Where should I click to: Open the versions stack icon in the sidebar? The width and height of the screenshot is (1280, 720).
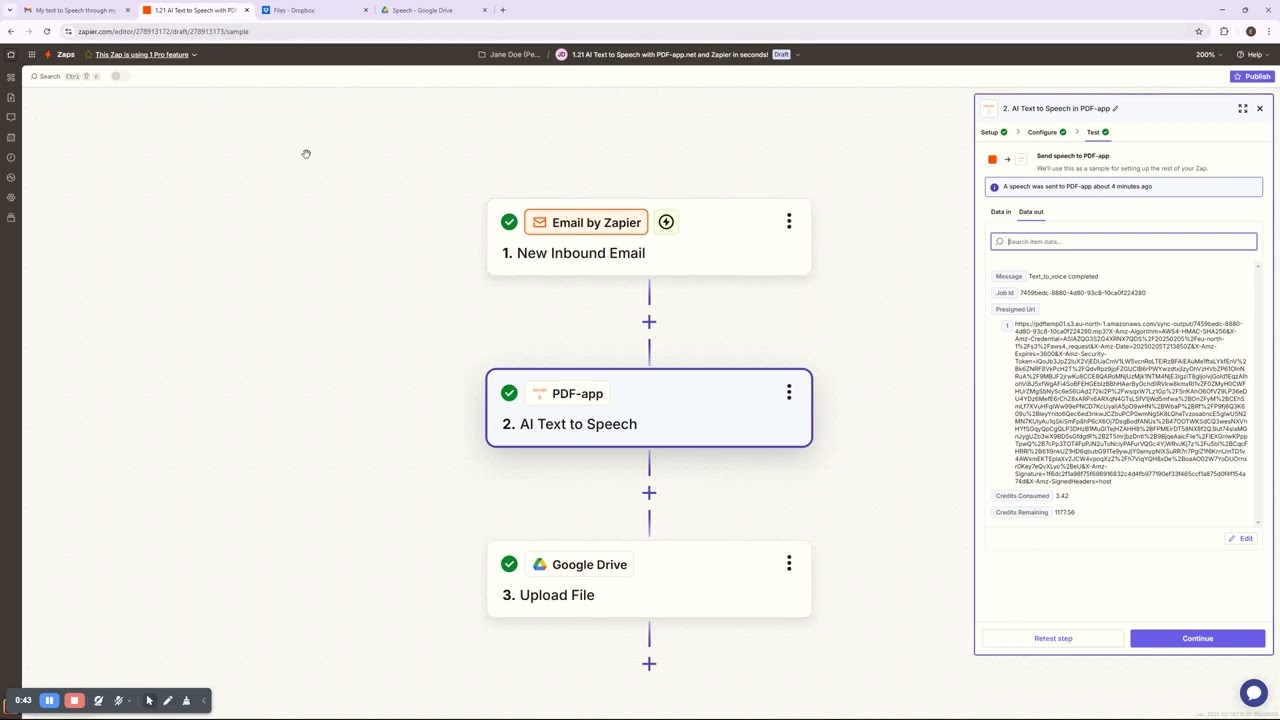(x=11, y=217)
